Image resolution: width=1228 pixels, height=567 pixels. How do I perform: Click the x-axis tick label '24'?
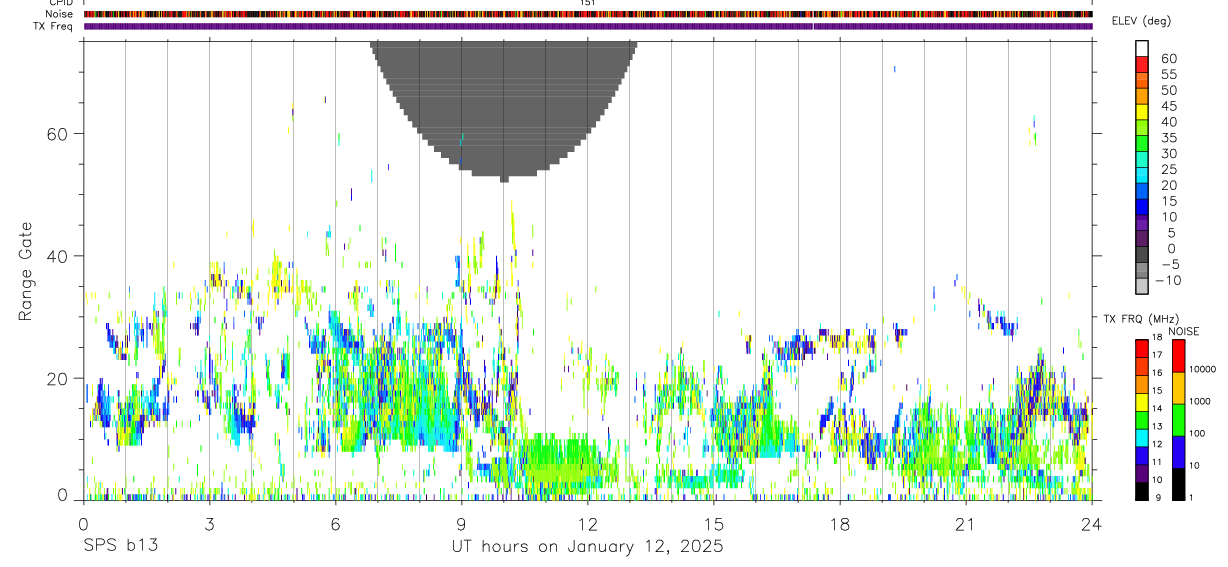pyautogui.click(x=1091, y=524)
